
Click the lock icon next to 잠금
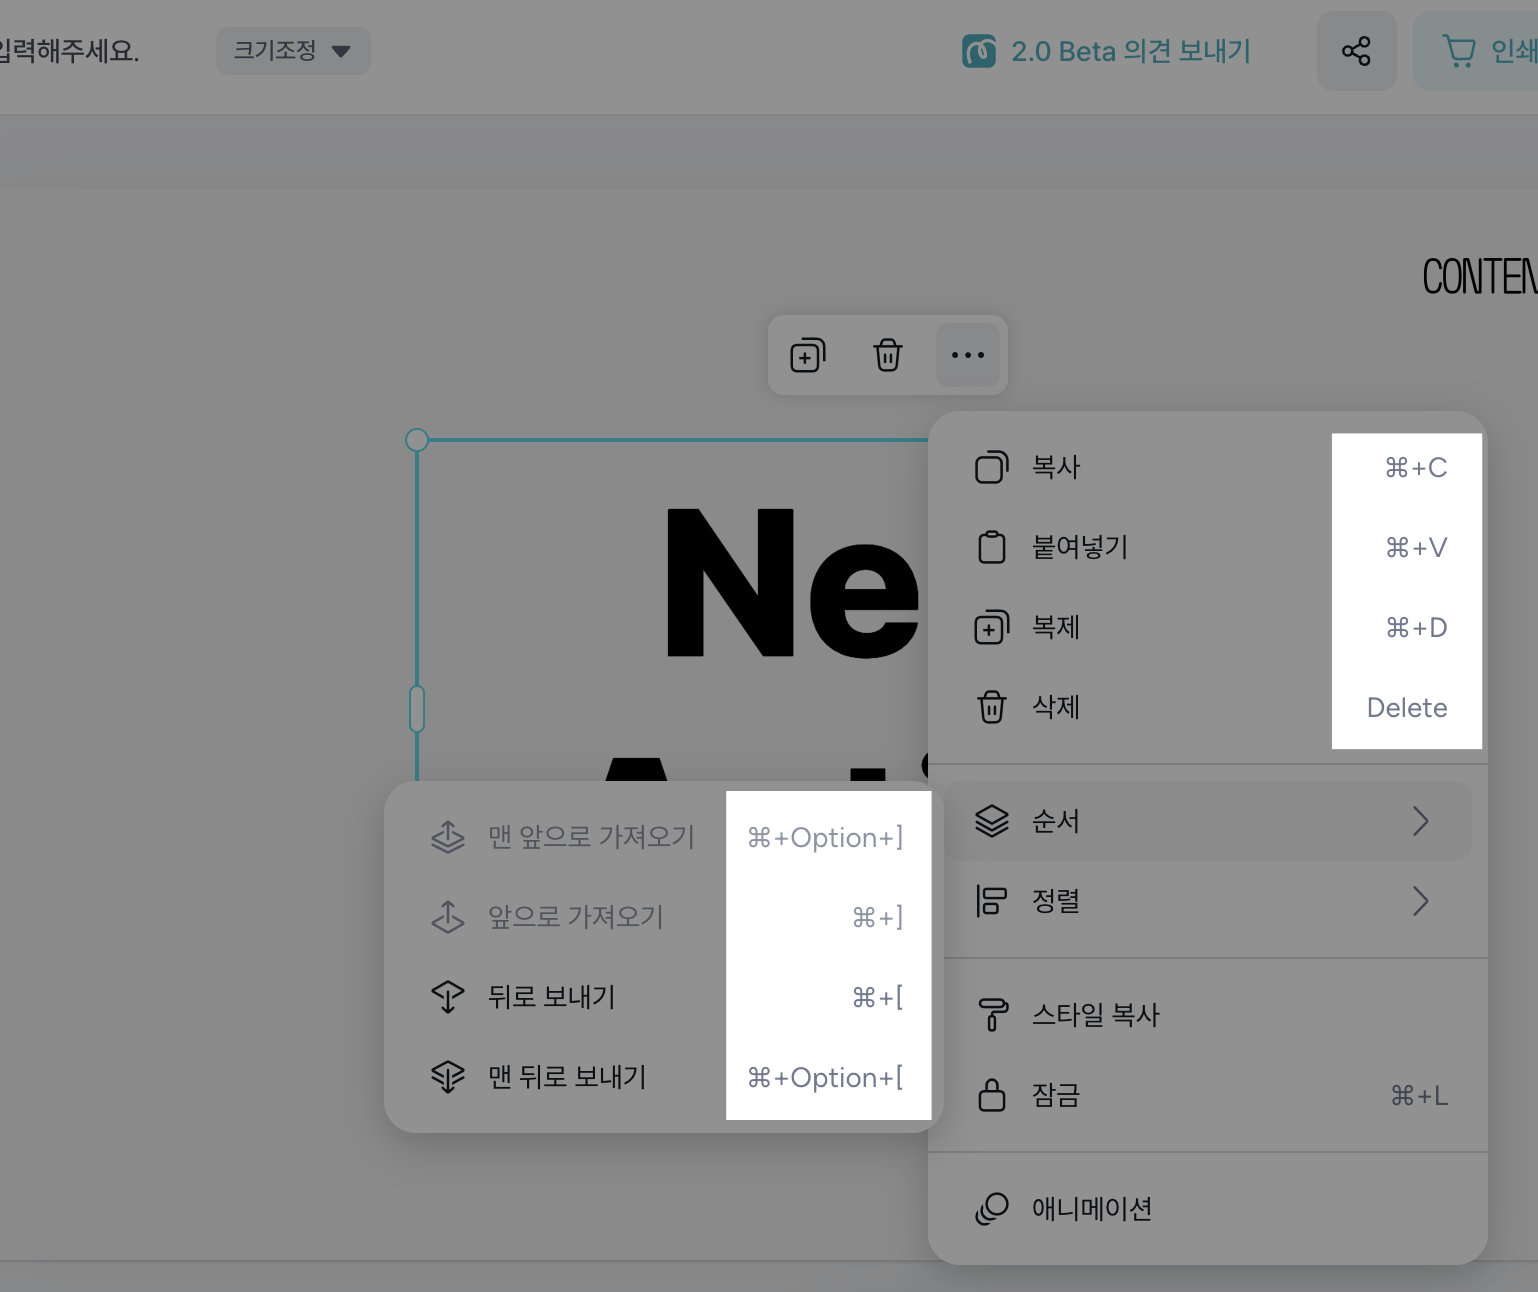(x=991, y=1095)
